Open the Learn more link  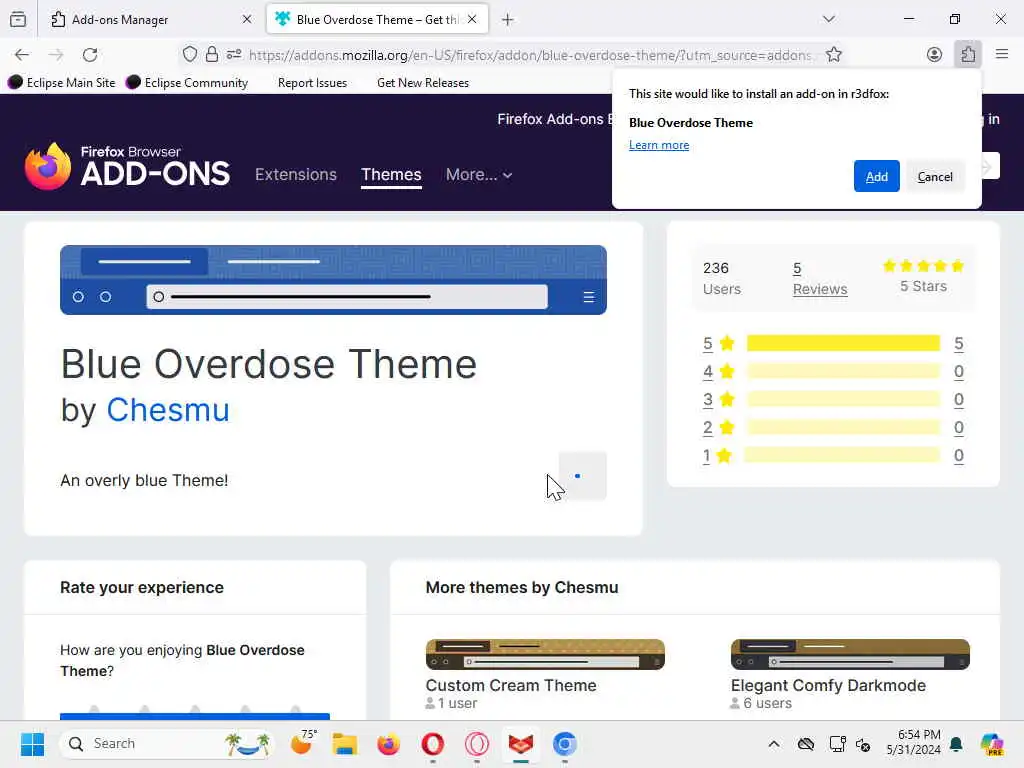coord(659,145)
